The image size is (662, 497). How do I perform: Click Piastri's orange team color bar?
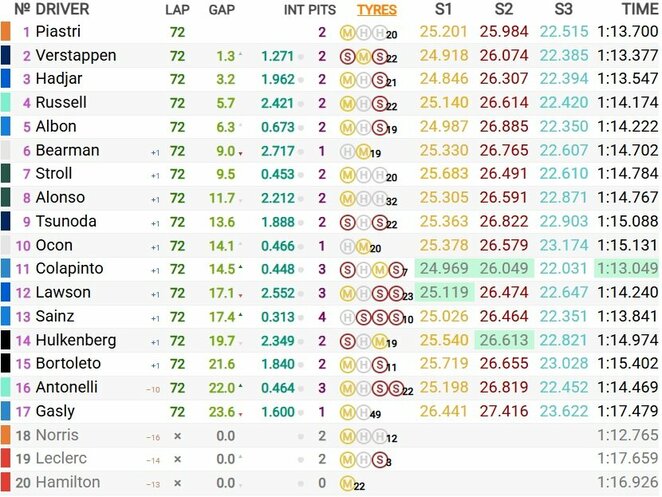(x=6, y=31)
